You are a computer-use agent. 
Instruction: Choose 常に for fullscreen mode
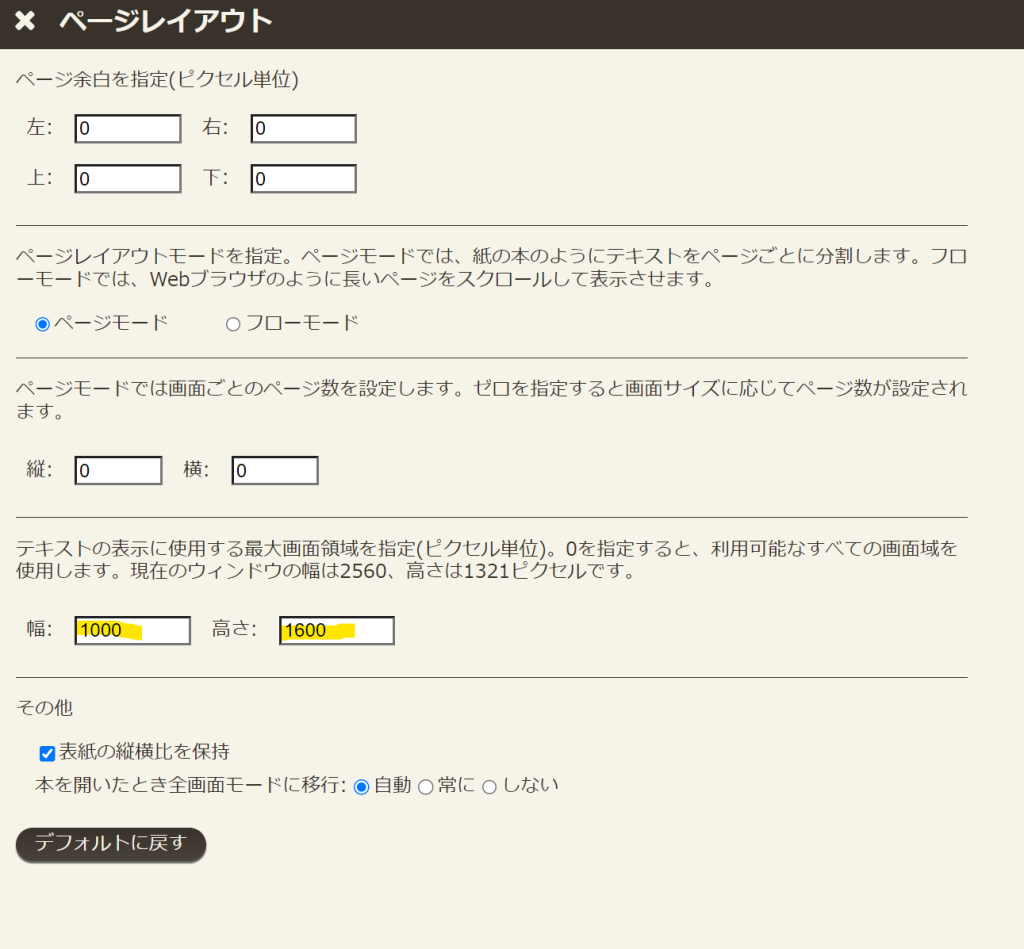pos(425,787)
